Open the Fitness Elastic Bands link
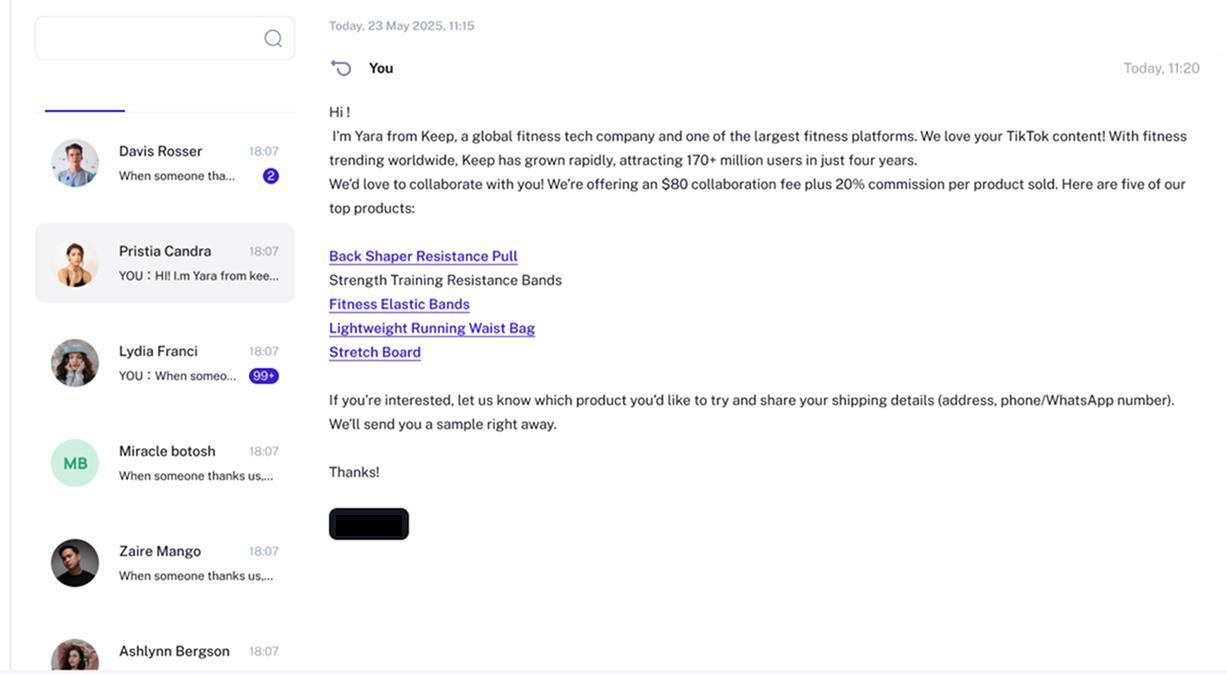 (399, 304)
